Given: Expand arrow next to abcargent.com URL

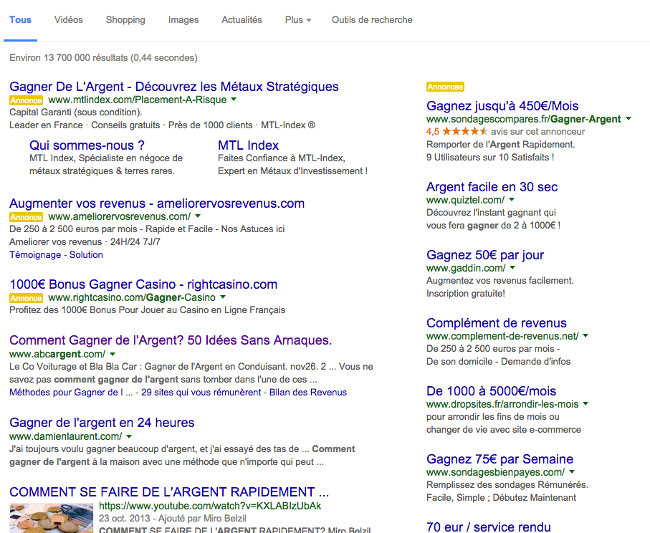Looking at the screenshot, I should pyautogui.click(x=112, y=354).
